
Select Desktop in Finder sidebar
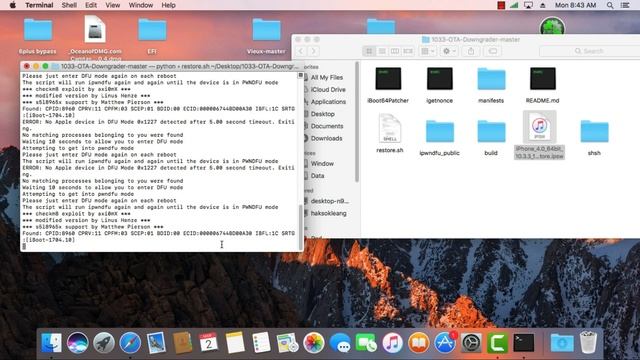click(x=322, y=114)
